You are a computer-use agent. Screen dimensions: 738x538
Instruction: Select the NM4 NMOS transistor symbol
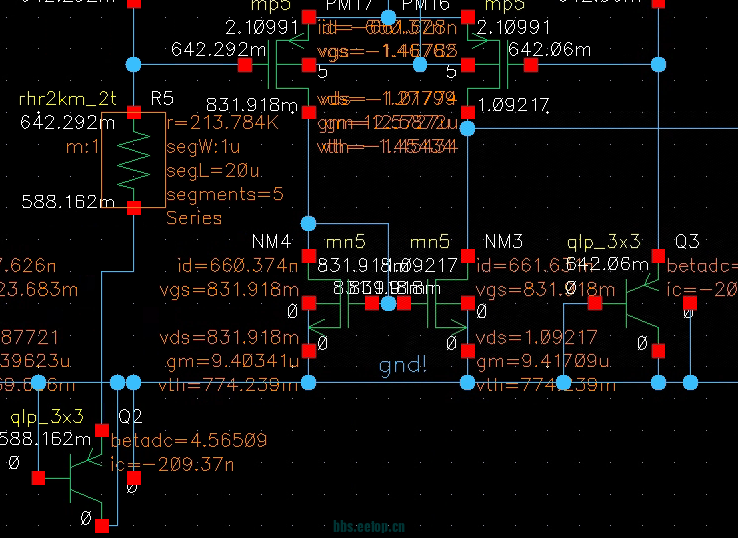pos(332,304)
